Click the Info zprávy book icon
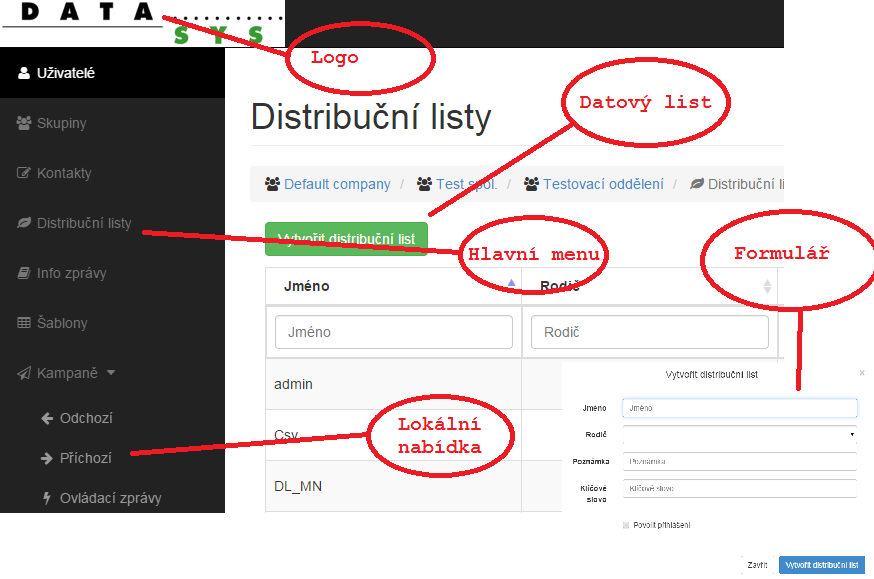This screenshot has height=579, width=874. 24,273
